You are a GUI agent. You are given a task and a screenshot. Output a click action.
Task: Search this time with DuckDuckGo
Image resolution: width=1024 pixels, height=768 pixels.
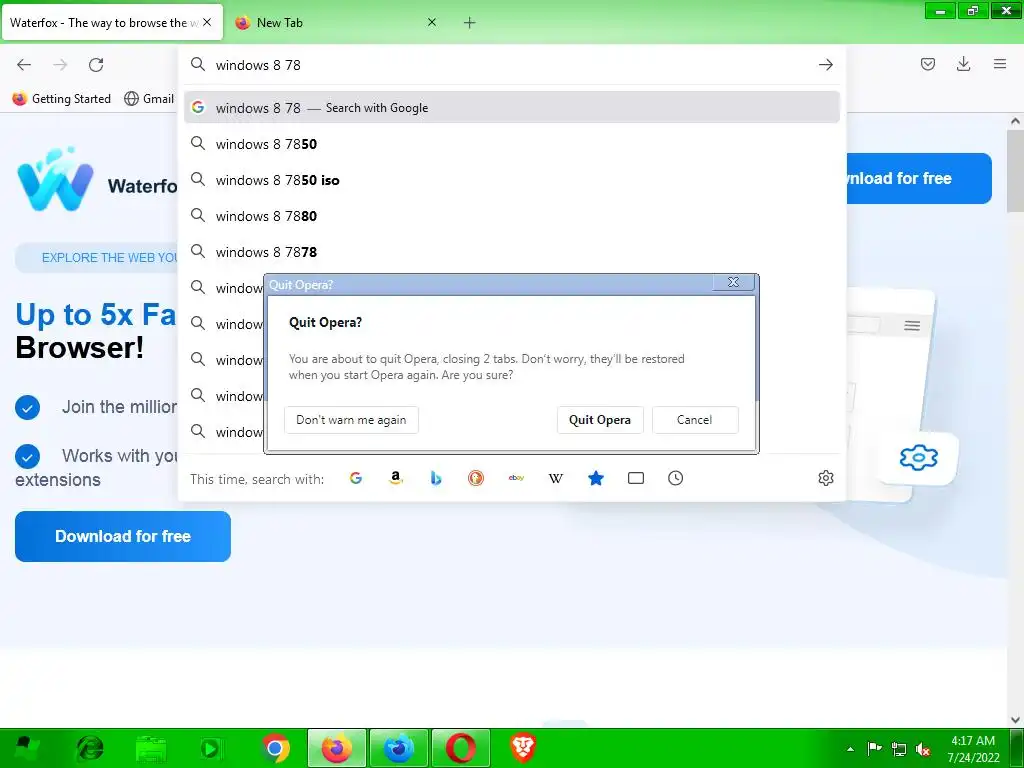[476, 478]
